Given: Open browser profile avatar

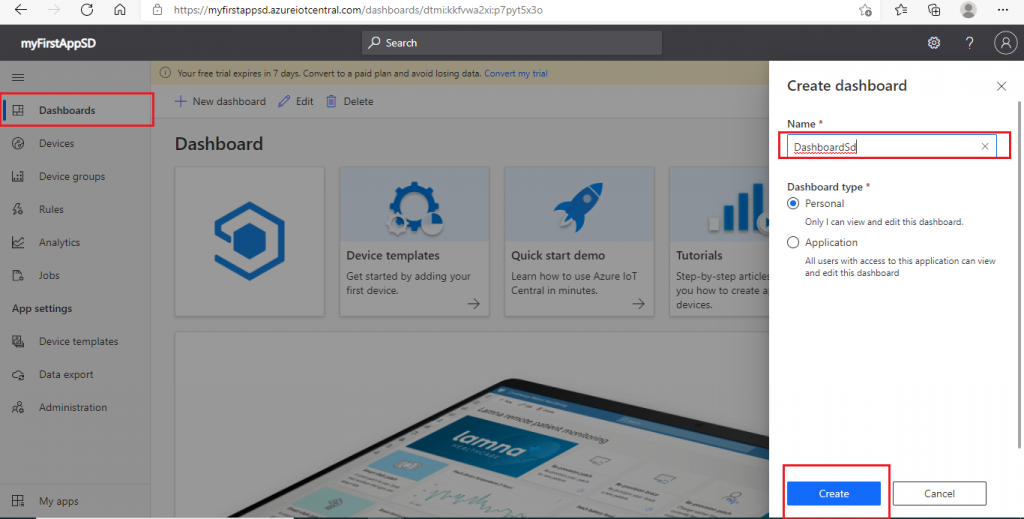Looking at the screenshot, I should (968, 10).
